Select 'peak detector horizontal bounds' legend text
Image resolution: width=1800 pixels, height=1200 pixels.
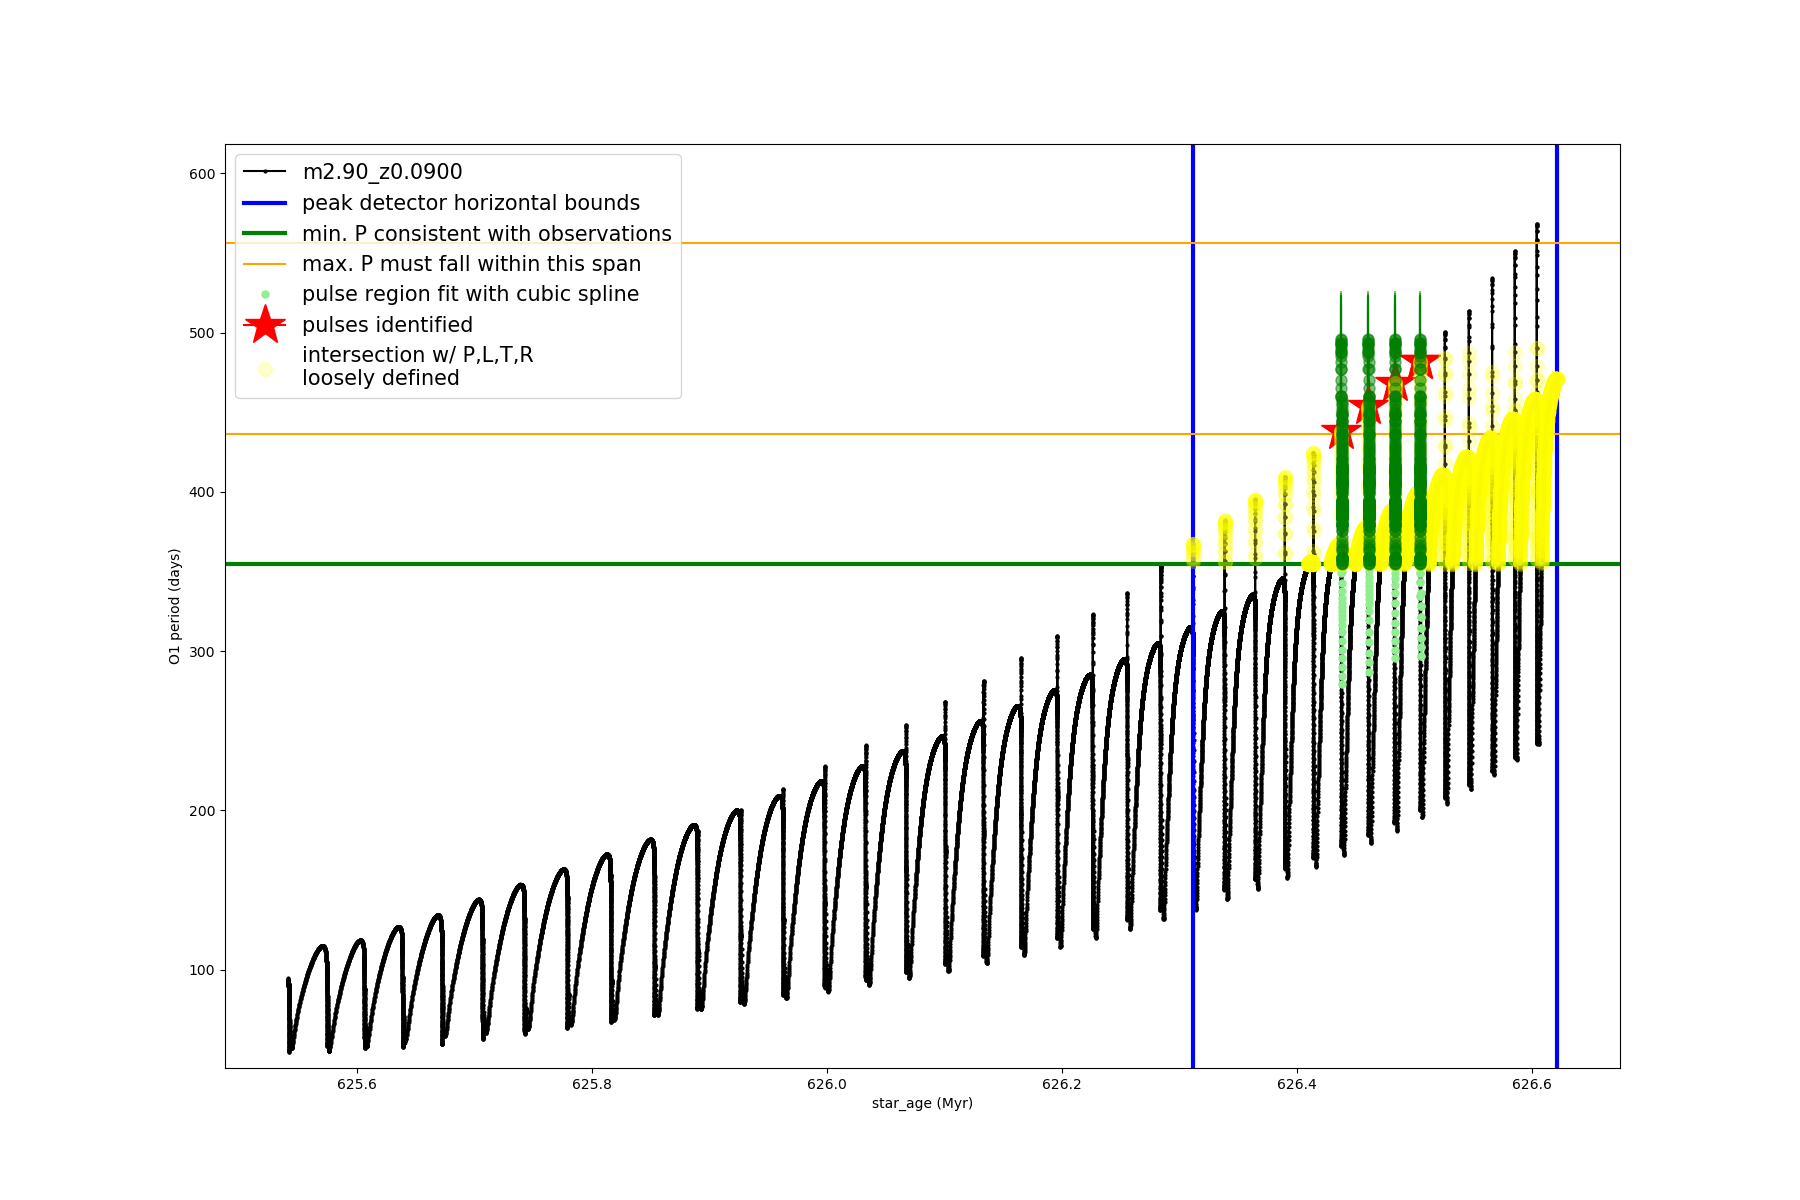click(471, 203)
